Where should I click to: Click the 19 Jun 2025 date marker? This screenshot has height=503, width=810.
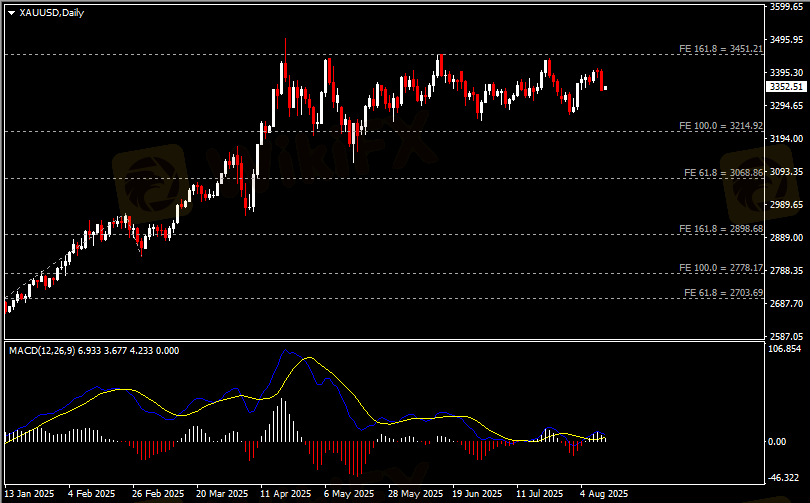(477, 494)
